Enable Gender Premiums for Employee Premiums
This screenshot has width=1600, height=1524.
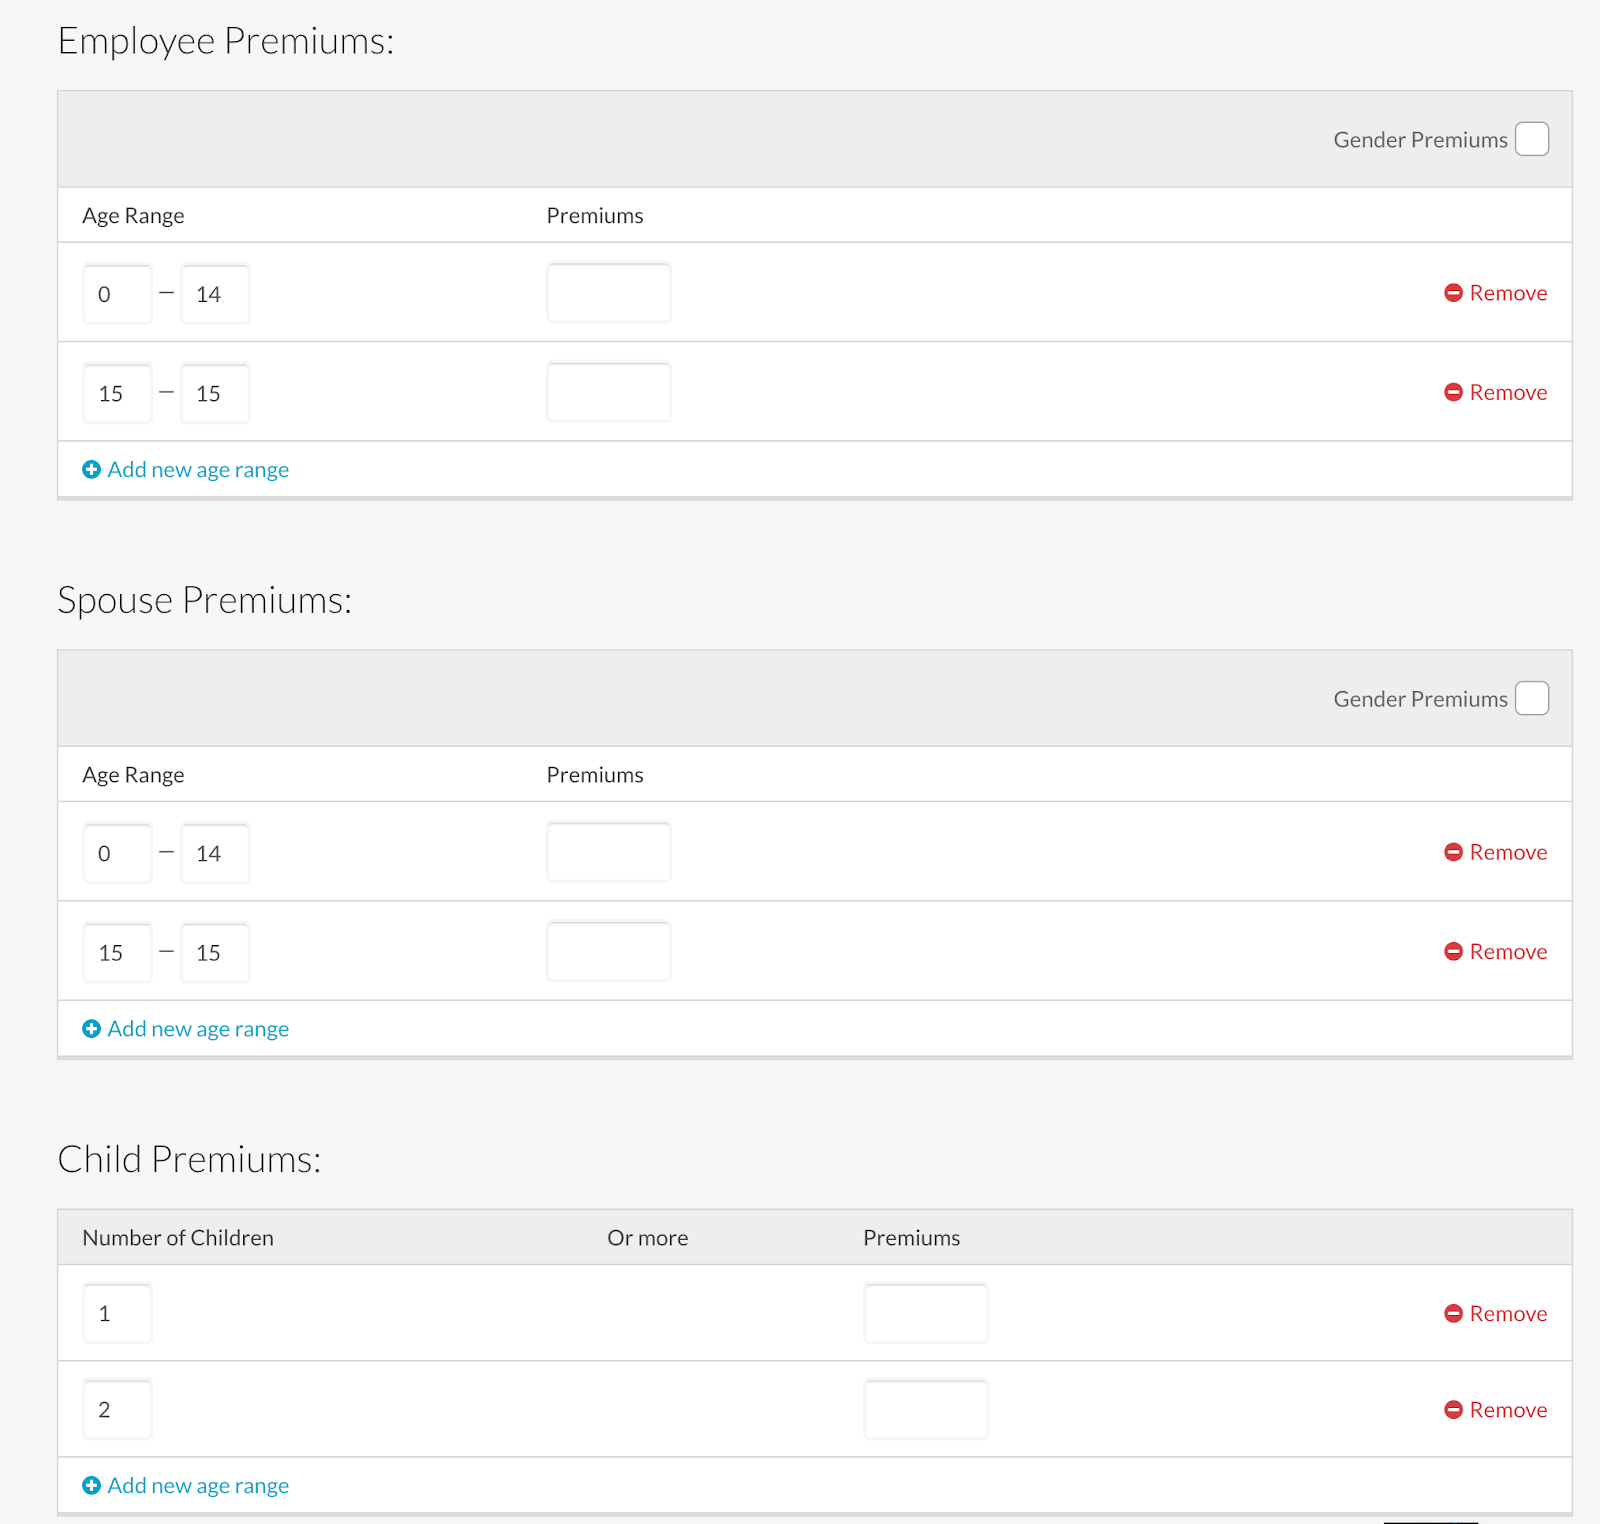(1531, 139)
